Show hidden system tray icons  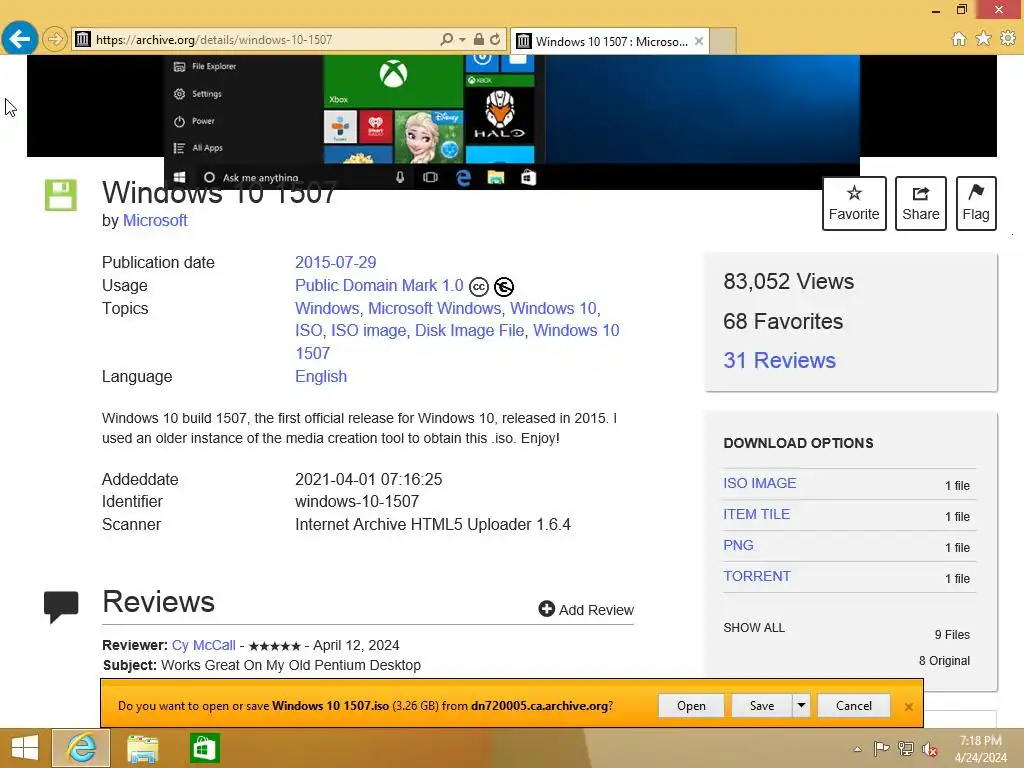click(857, 749)
